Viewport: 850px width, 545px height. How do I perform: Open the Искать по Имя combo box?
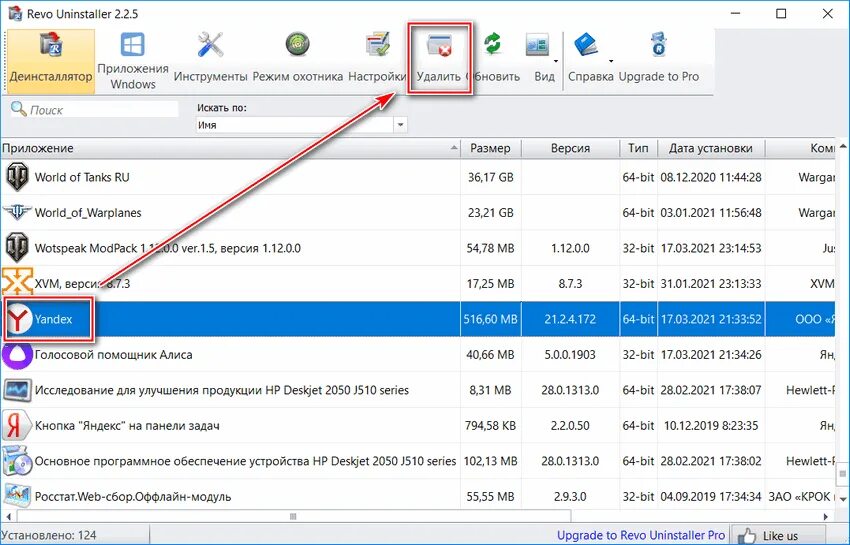(301, 125)
